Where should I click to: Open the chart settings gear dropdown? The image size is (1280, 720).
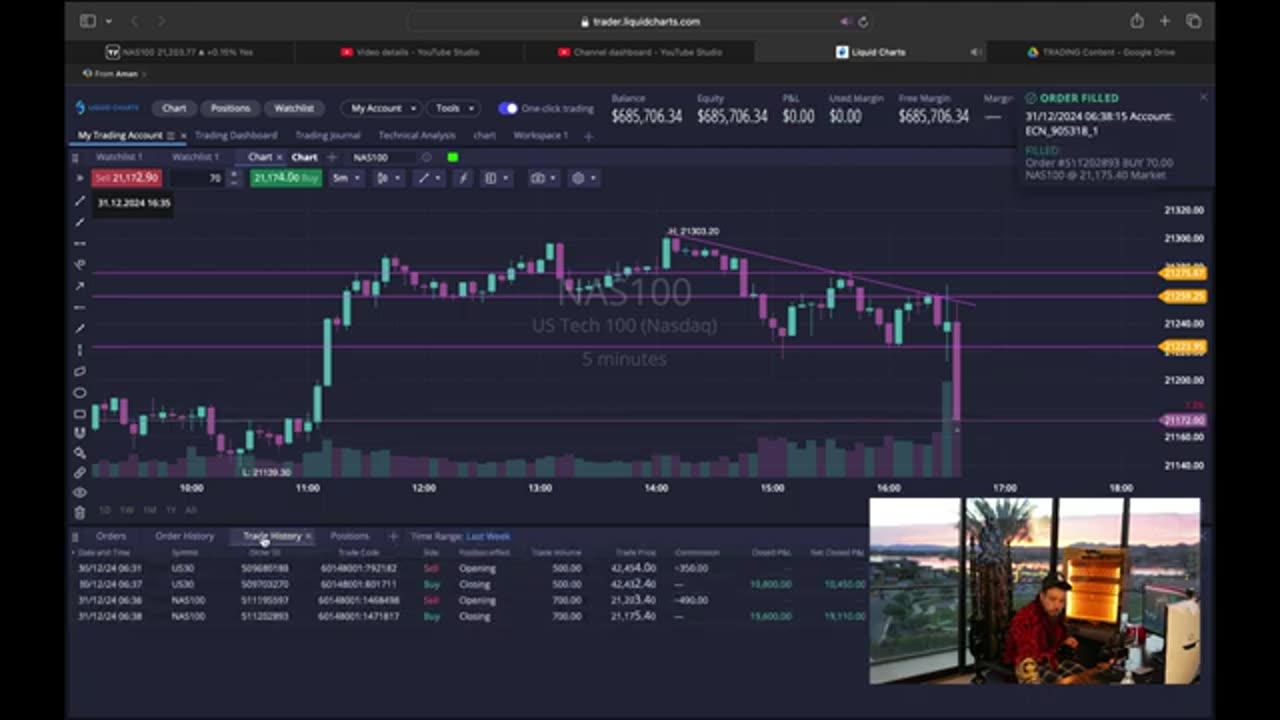584,178
